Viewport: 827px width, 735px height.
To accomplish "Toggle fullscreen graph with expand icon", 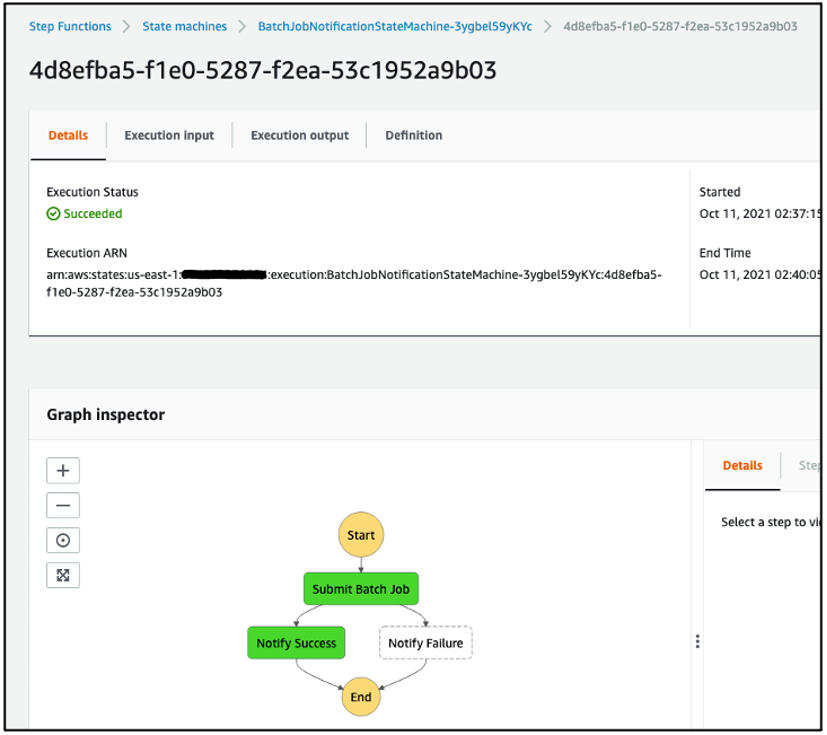I will coord(63,575).
